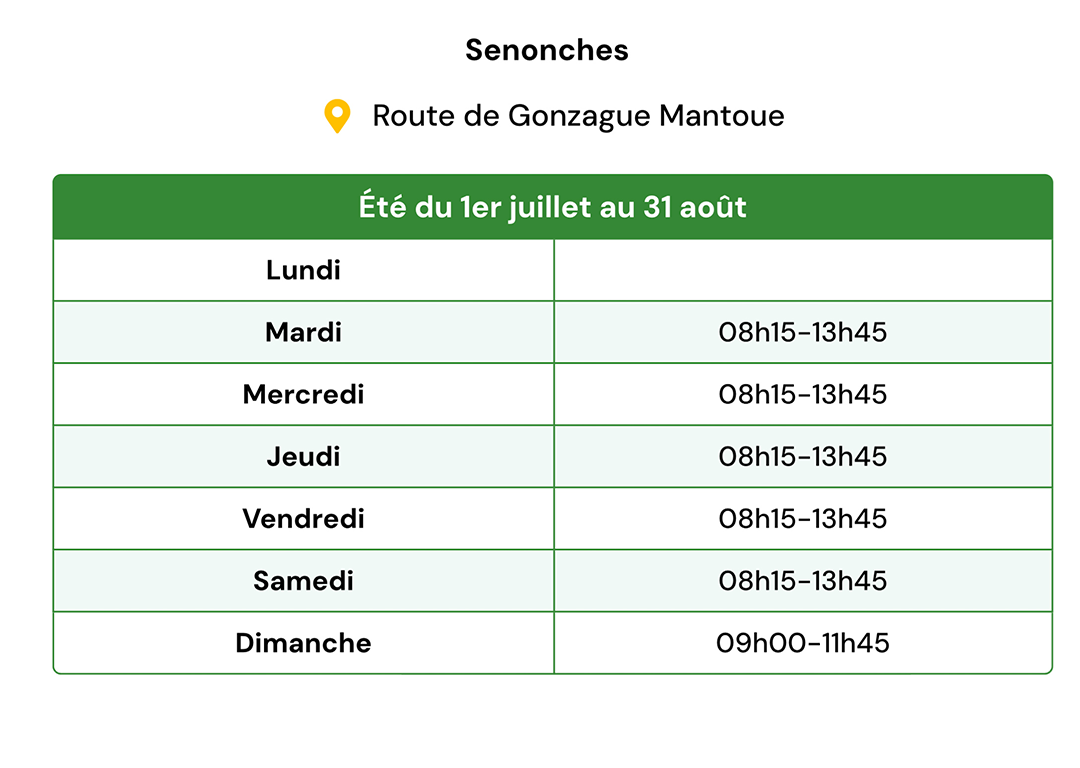Select the Mercredi day cell
The height and width of the screenshot is (768, 1080).
click(304, 394)
